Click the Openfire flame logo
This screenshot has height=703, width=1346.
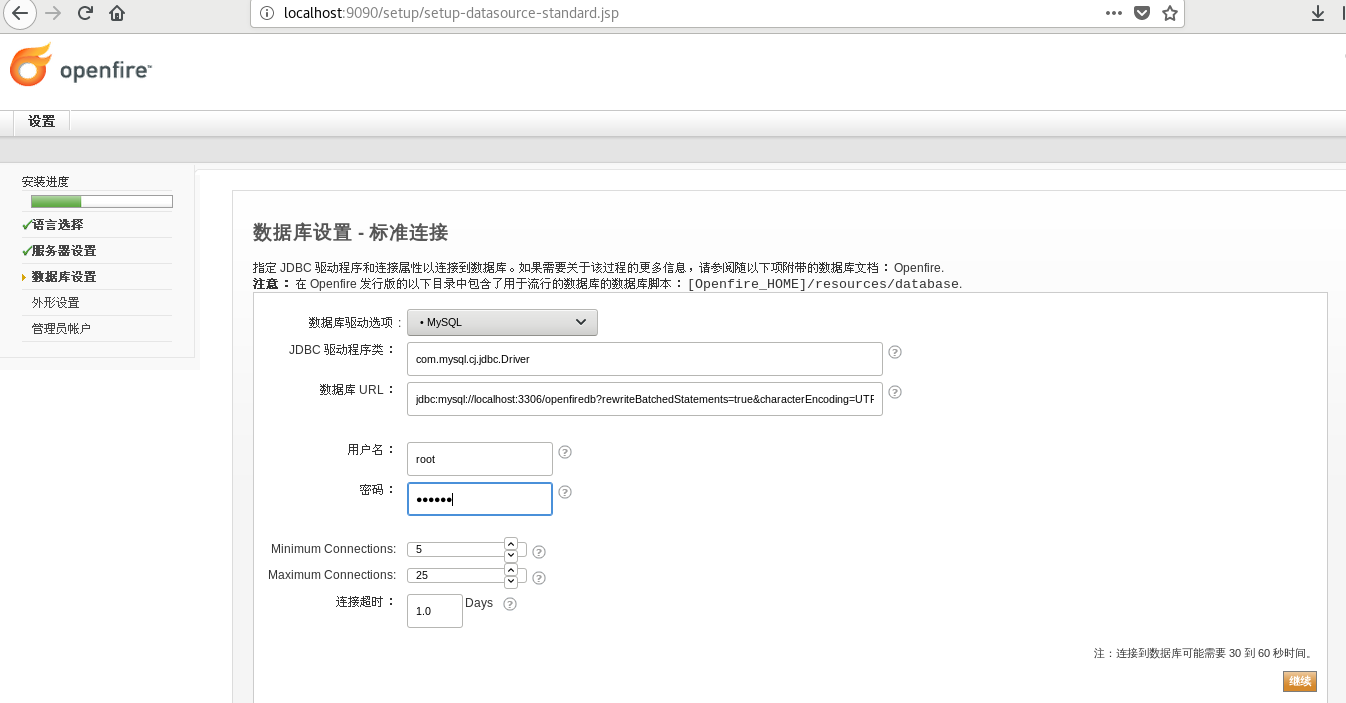pos(30,65)
